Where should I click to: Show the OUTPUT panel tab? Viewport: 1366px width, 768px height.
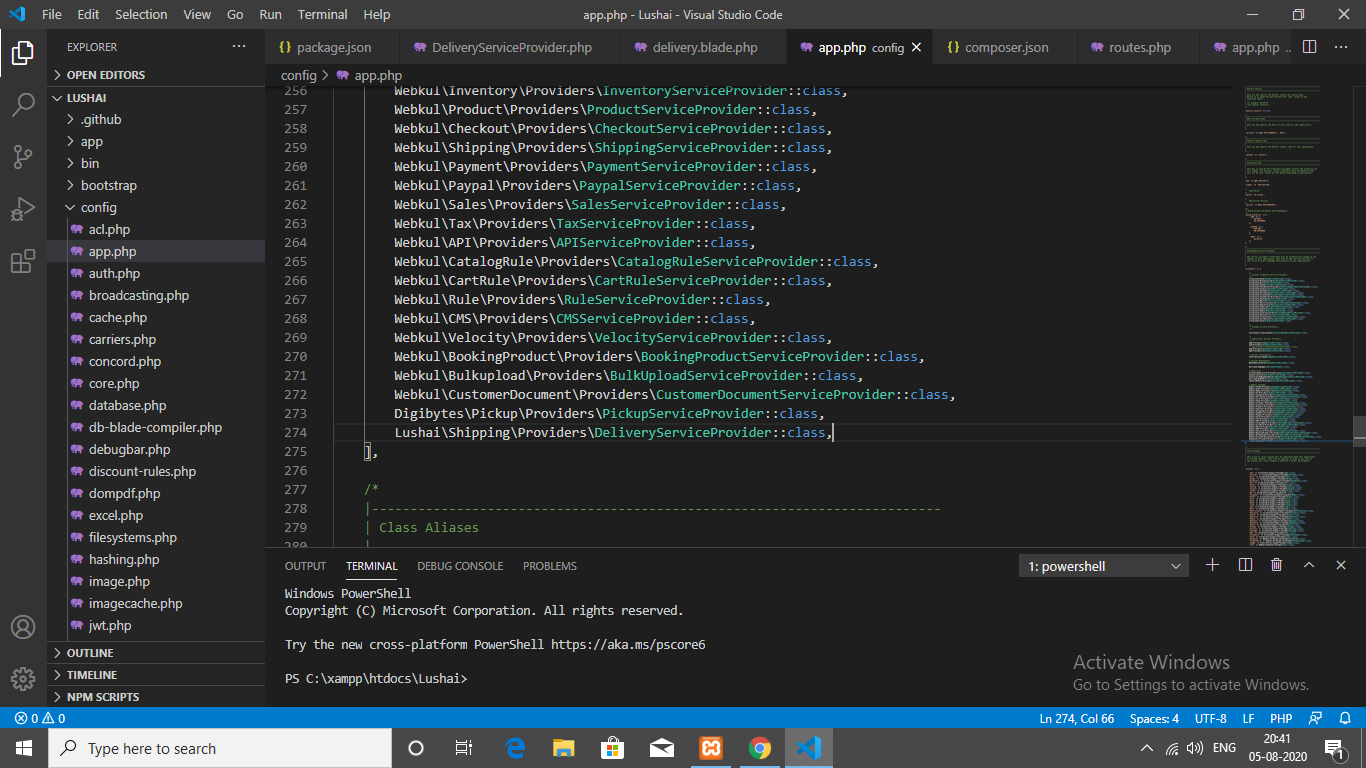point(305,566)
